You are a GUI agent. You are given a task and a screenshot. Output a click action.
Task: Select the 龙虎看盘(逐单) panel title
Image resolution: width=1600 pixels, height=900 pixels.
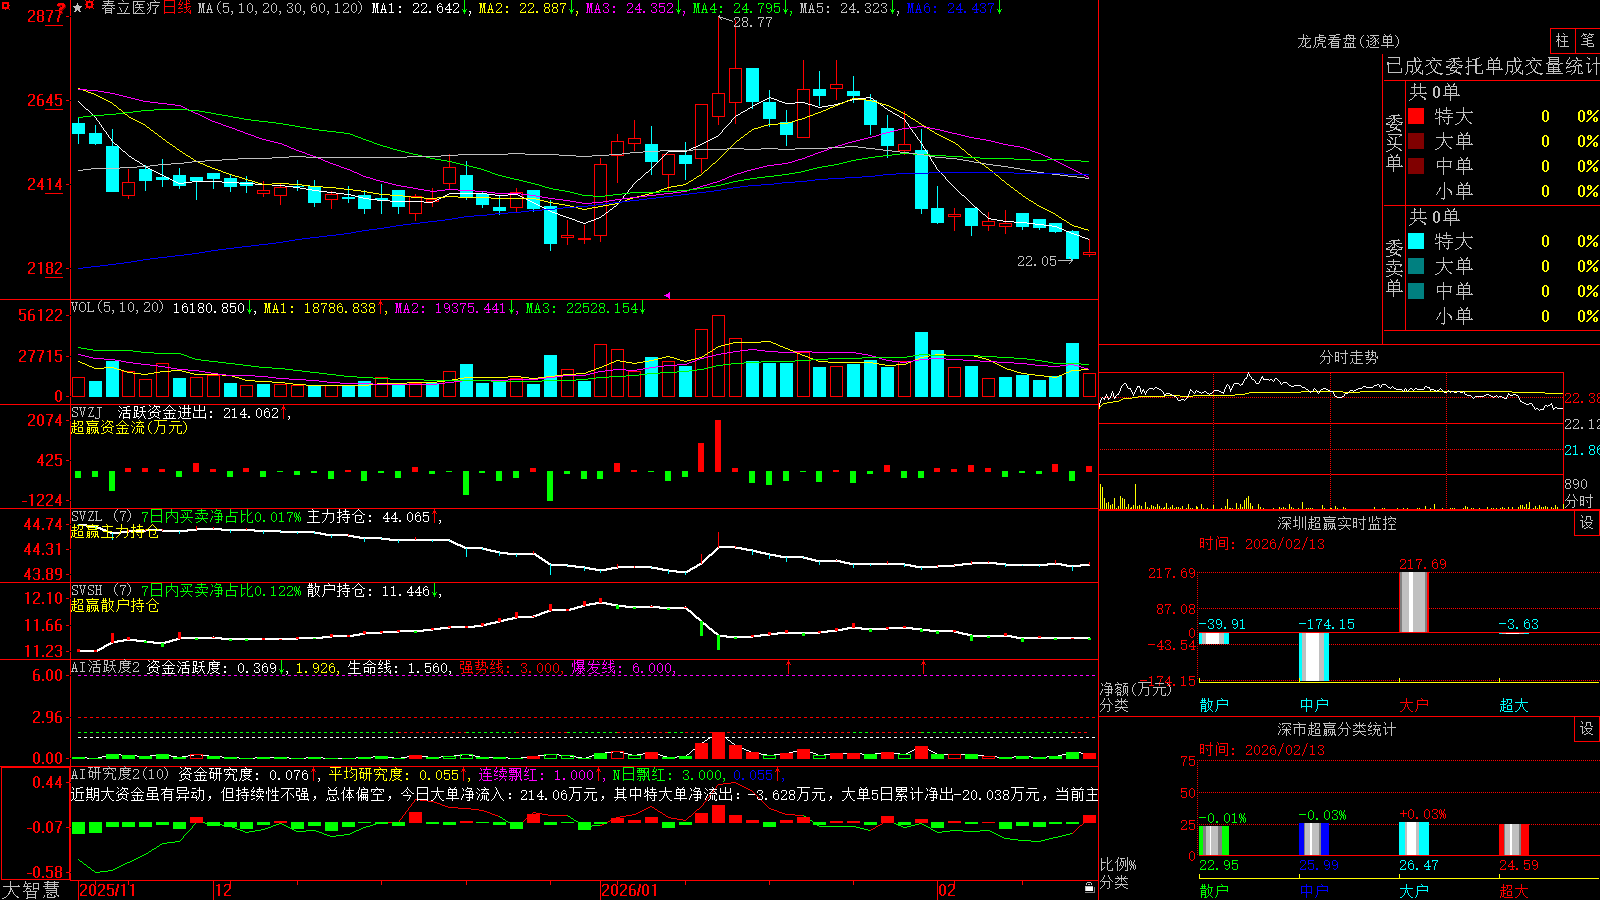coord(1348,41)
